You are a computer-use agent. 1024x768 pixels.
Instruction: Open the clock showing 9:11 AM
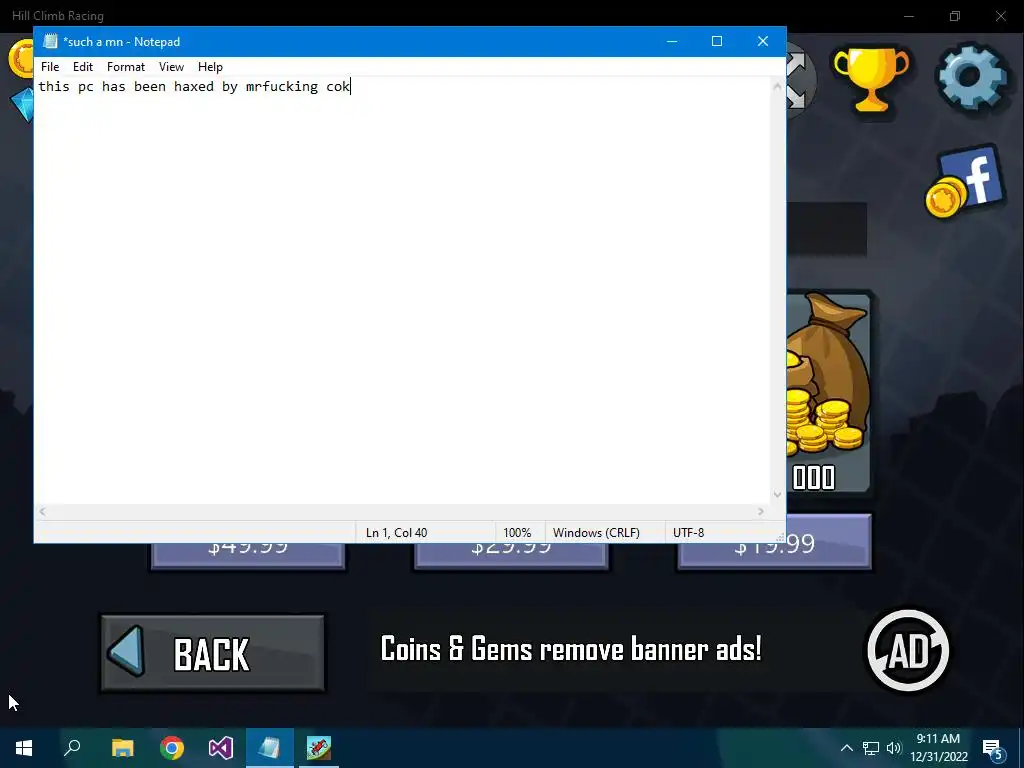point(939,748)
